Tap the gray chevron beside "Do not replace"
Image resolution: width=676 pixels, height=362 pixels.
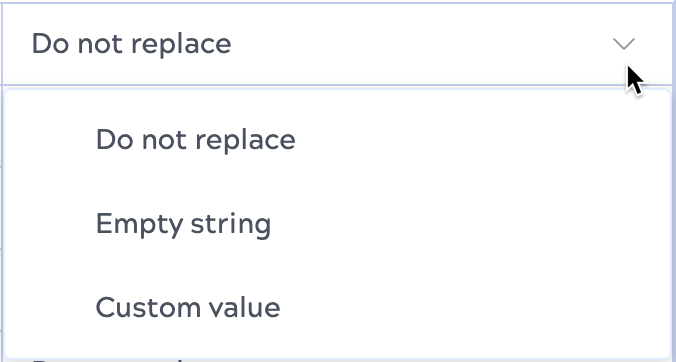click(x=623, y=44)
